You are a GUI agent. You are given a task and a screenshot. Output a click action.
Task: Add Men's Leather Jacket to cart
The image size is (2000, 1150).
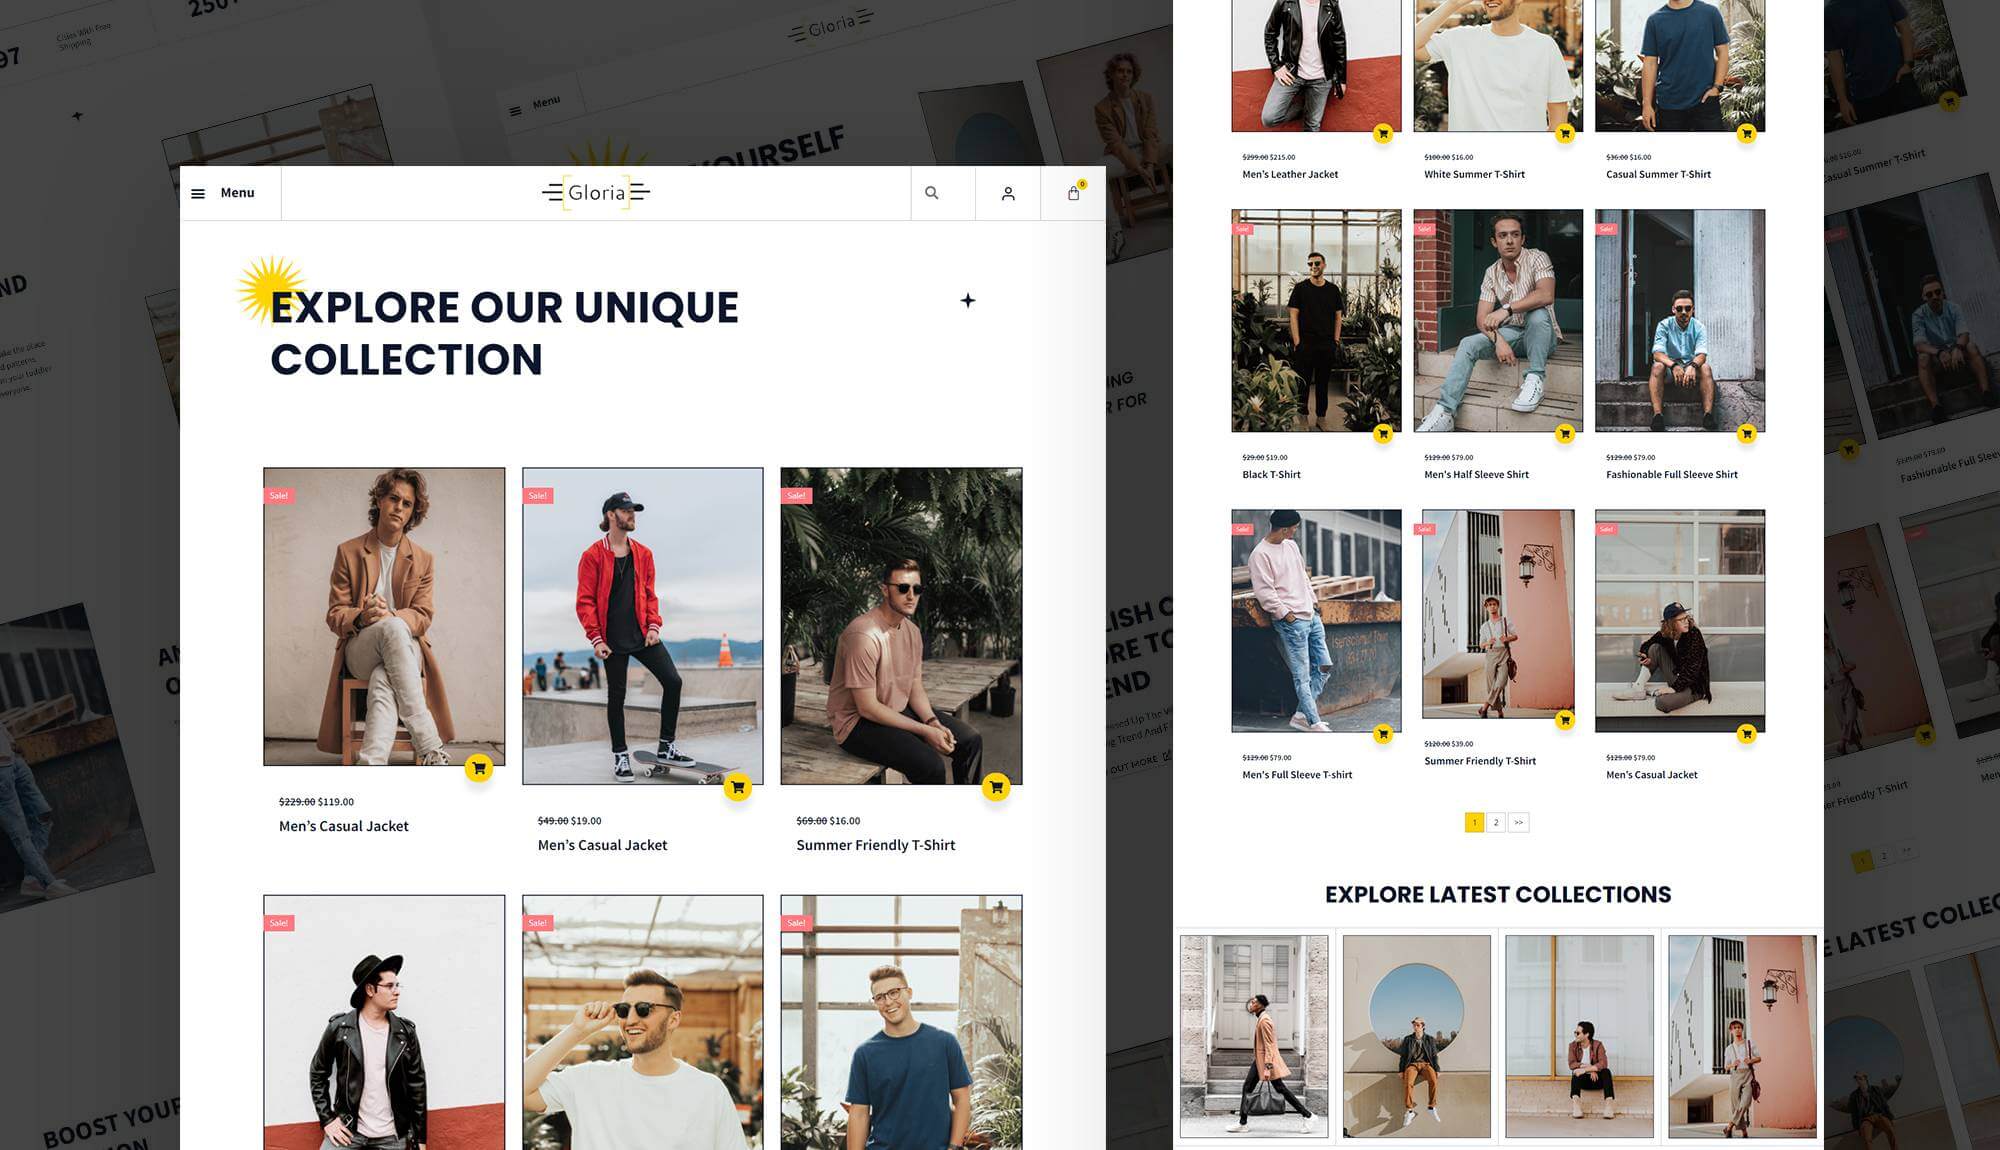[1383, 133]
